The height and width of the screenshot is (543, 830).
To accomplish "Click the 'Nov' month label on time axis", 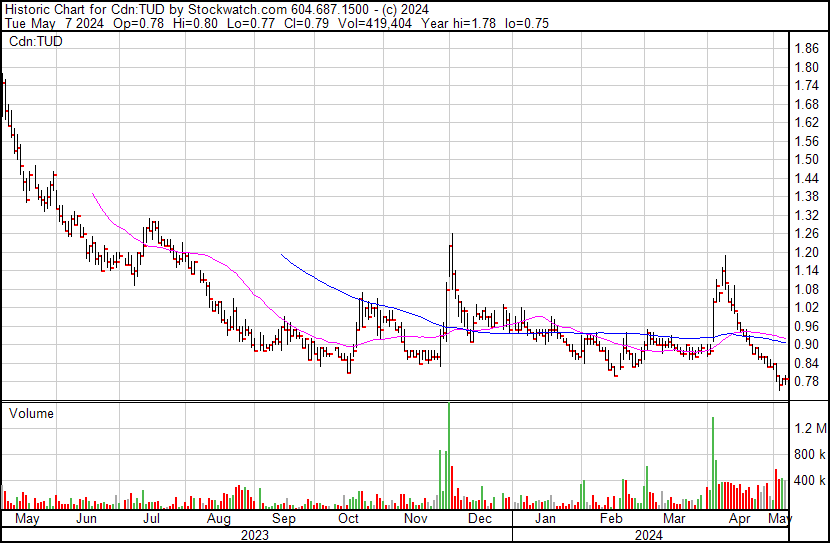I will point(416,519).
